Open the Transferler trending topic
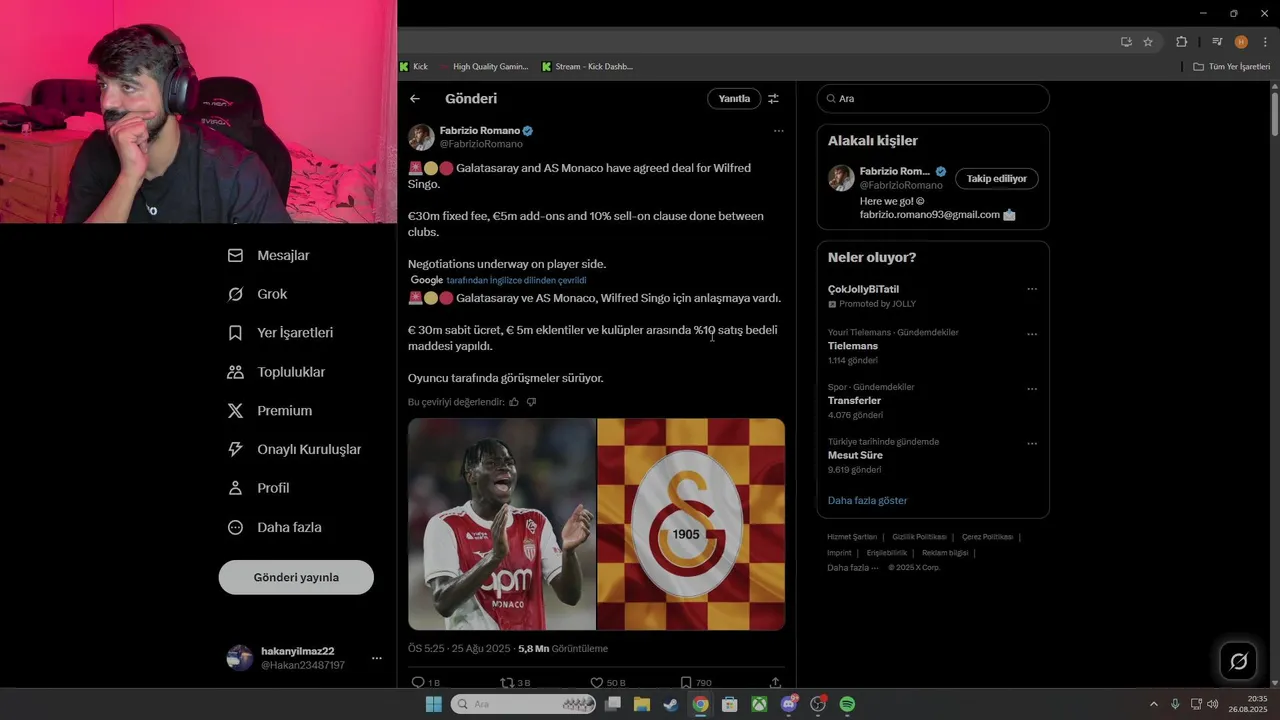1280x720 pixels. (854, 401)
